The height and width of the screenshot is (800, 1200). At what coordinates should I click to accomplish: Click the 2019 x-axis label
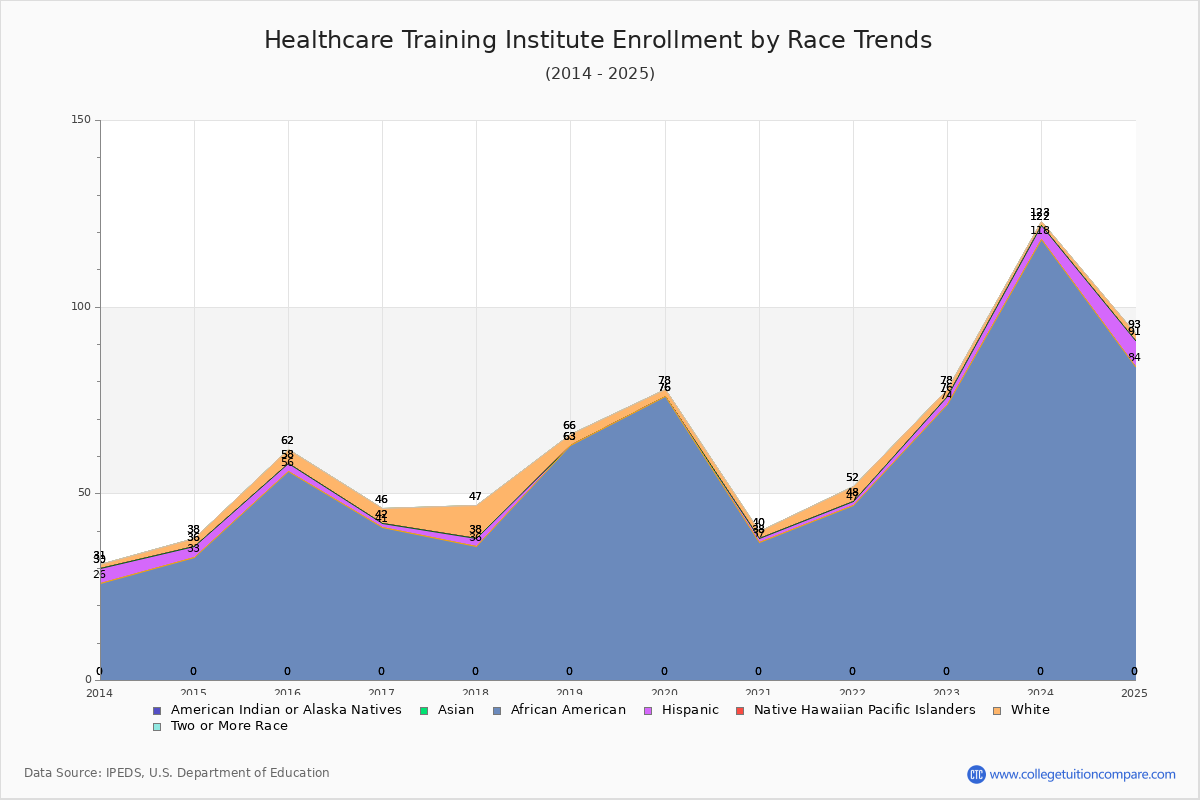pyautogui.click(x=570, y=693)
